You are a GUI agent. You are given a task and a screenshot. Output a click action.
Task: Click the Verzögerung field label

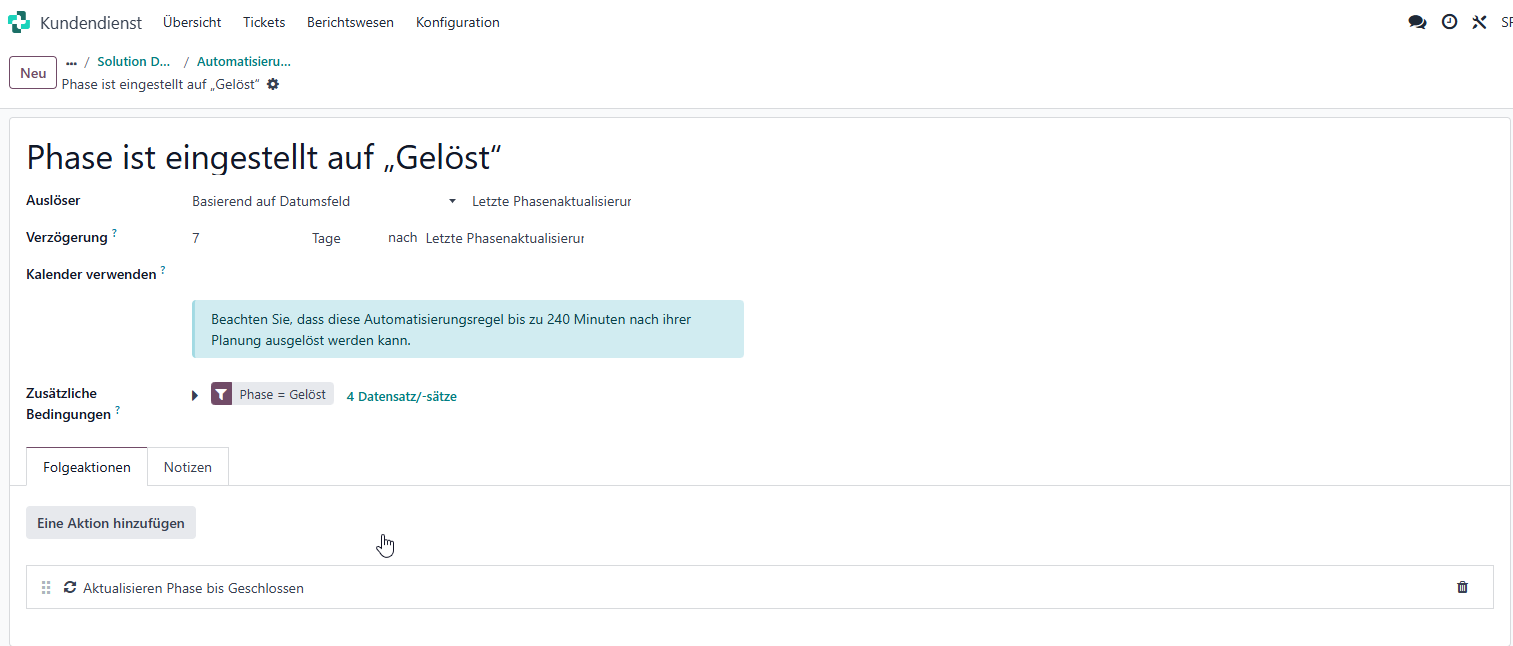click(x=66, y=237)
